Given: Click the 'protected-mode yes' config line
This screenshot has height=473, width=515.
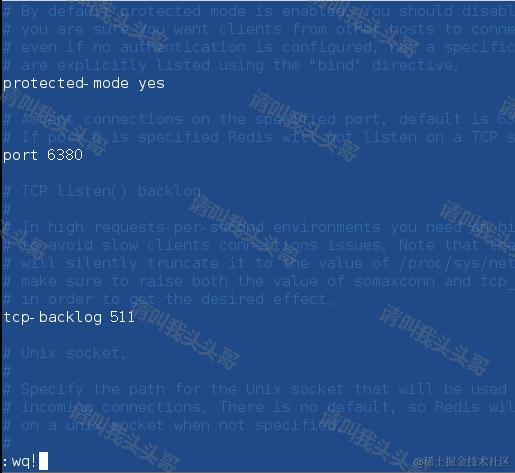Looking at the screenshot, I should pyautogui.click(x=84, y=84).
